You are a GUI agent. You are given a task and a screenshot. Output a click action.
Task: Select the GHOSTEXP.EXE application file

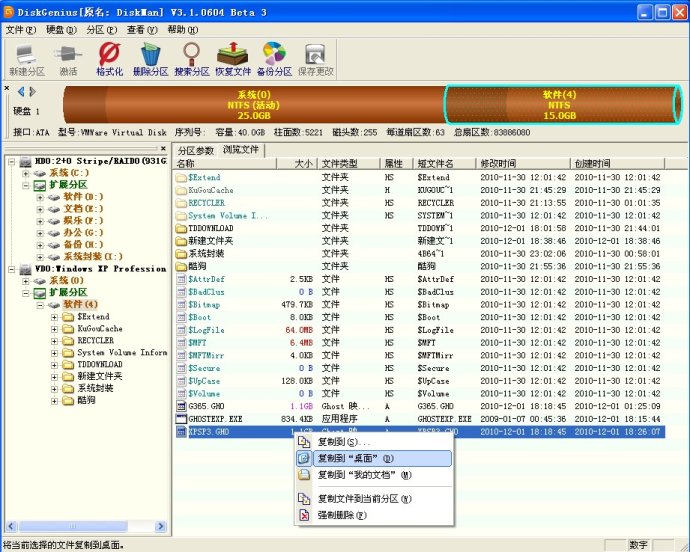coord(215,419)
